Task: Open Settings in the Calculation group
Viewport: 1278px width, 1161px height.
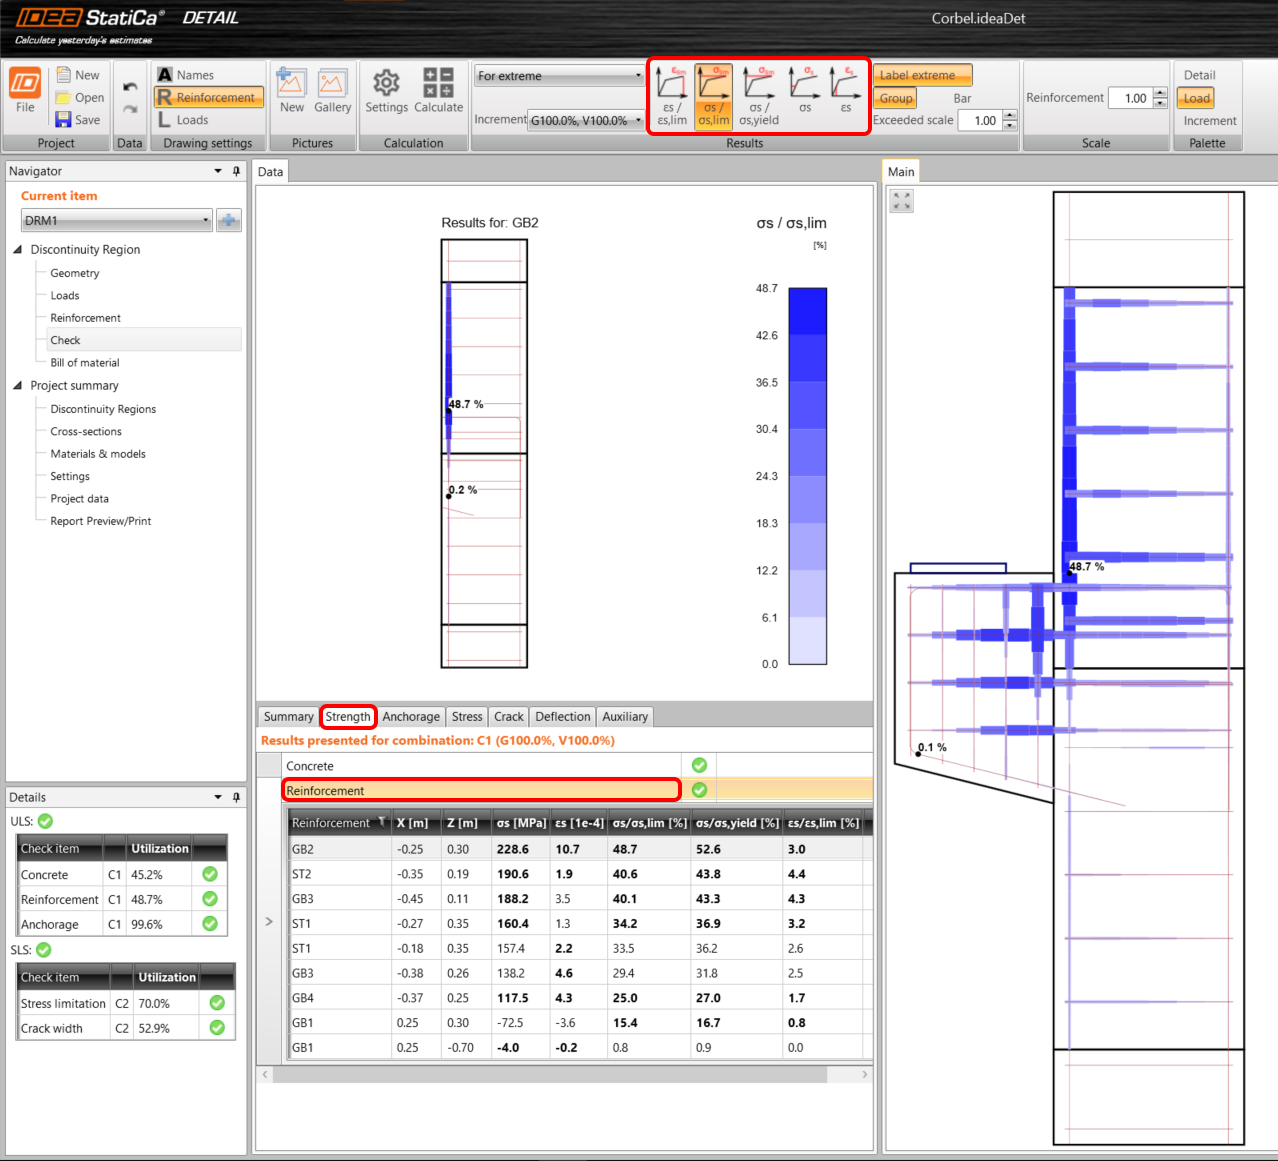Action: click(386, 92)
